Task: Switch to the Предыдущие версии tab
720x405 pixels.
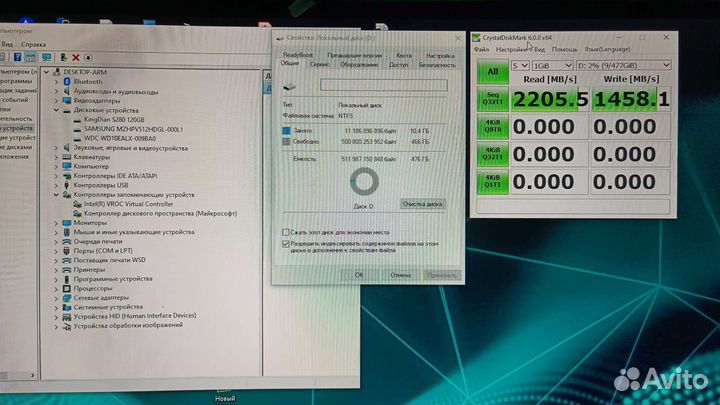Action: coord(354,55)
